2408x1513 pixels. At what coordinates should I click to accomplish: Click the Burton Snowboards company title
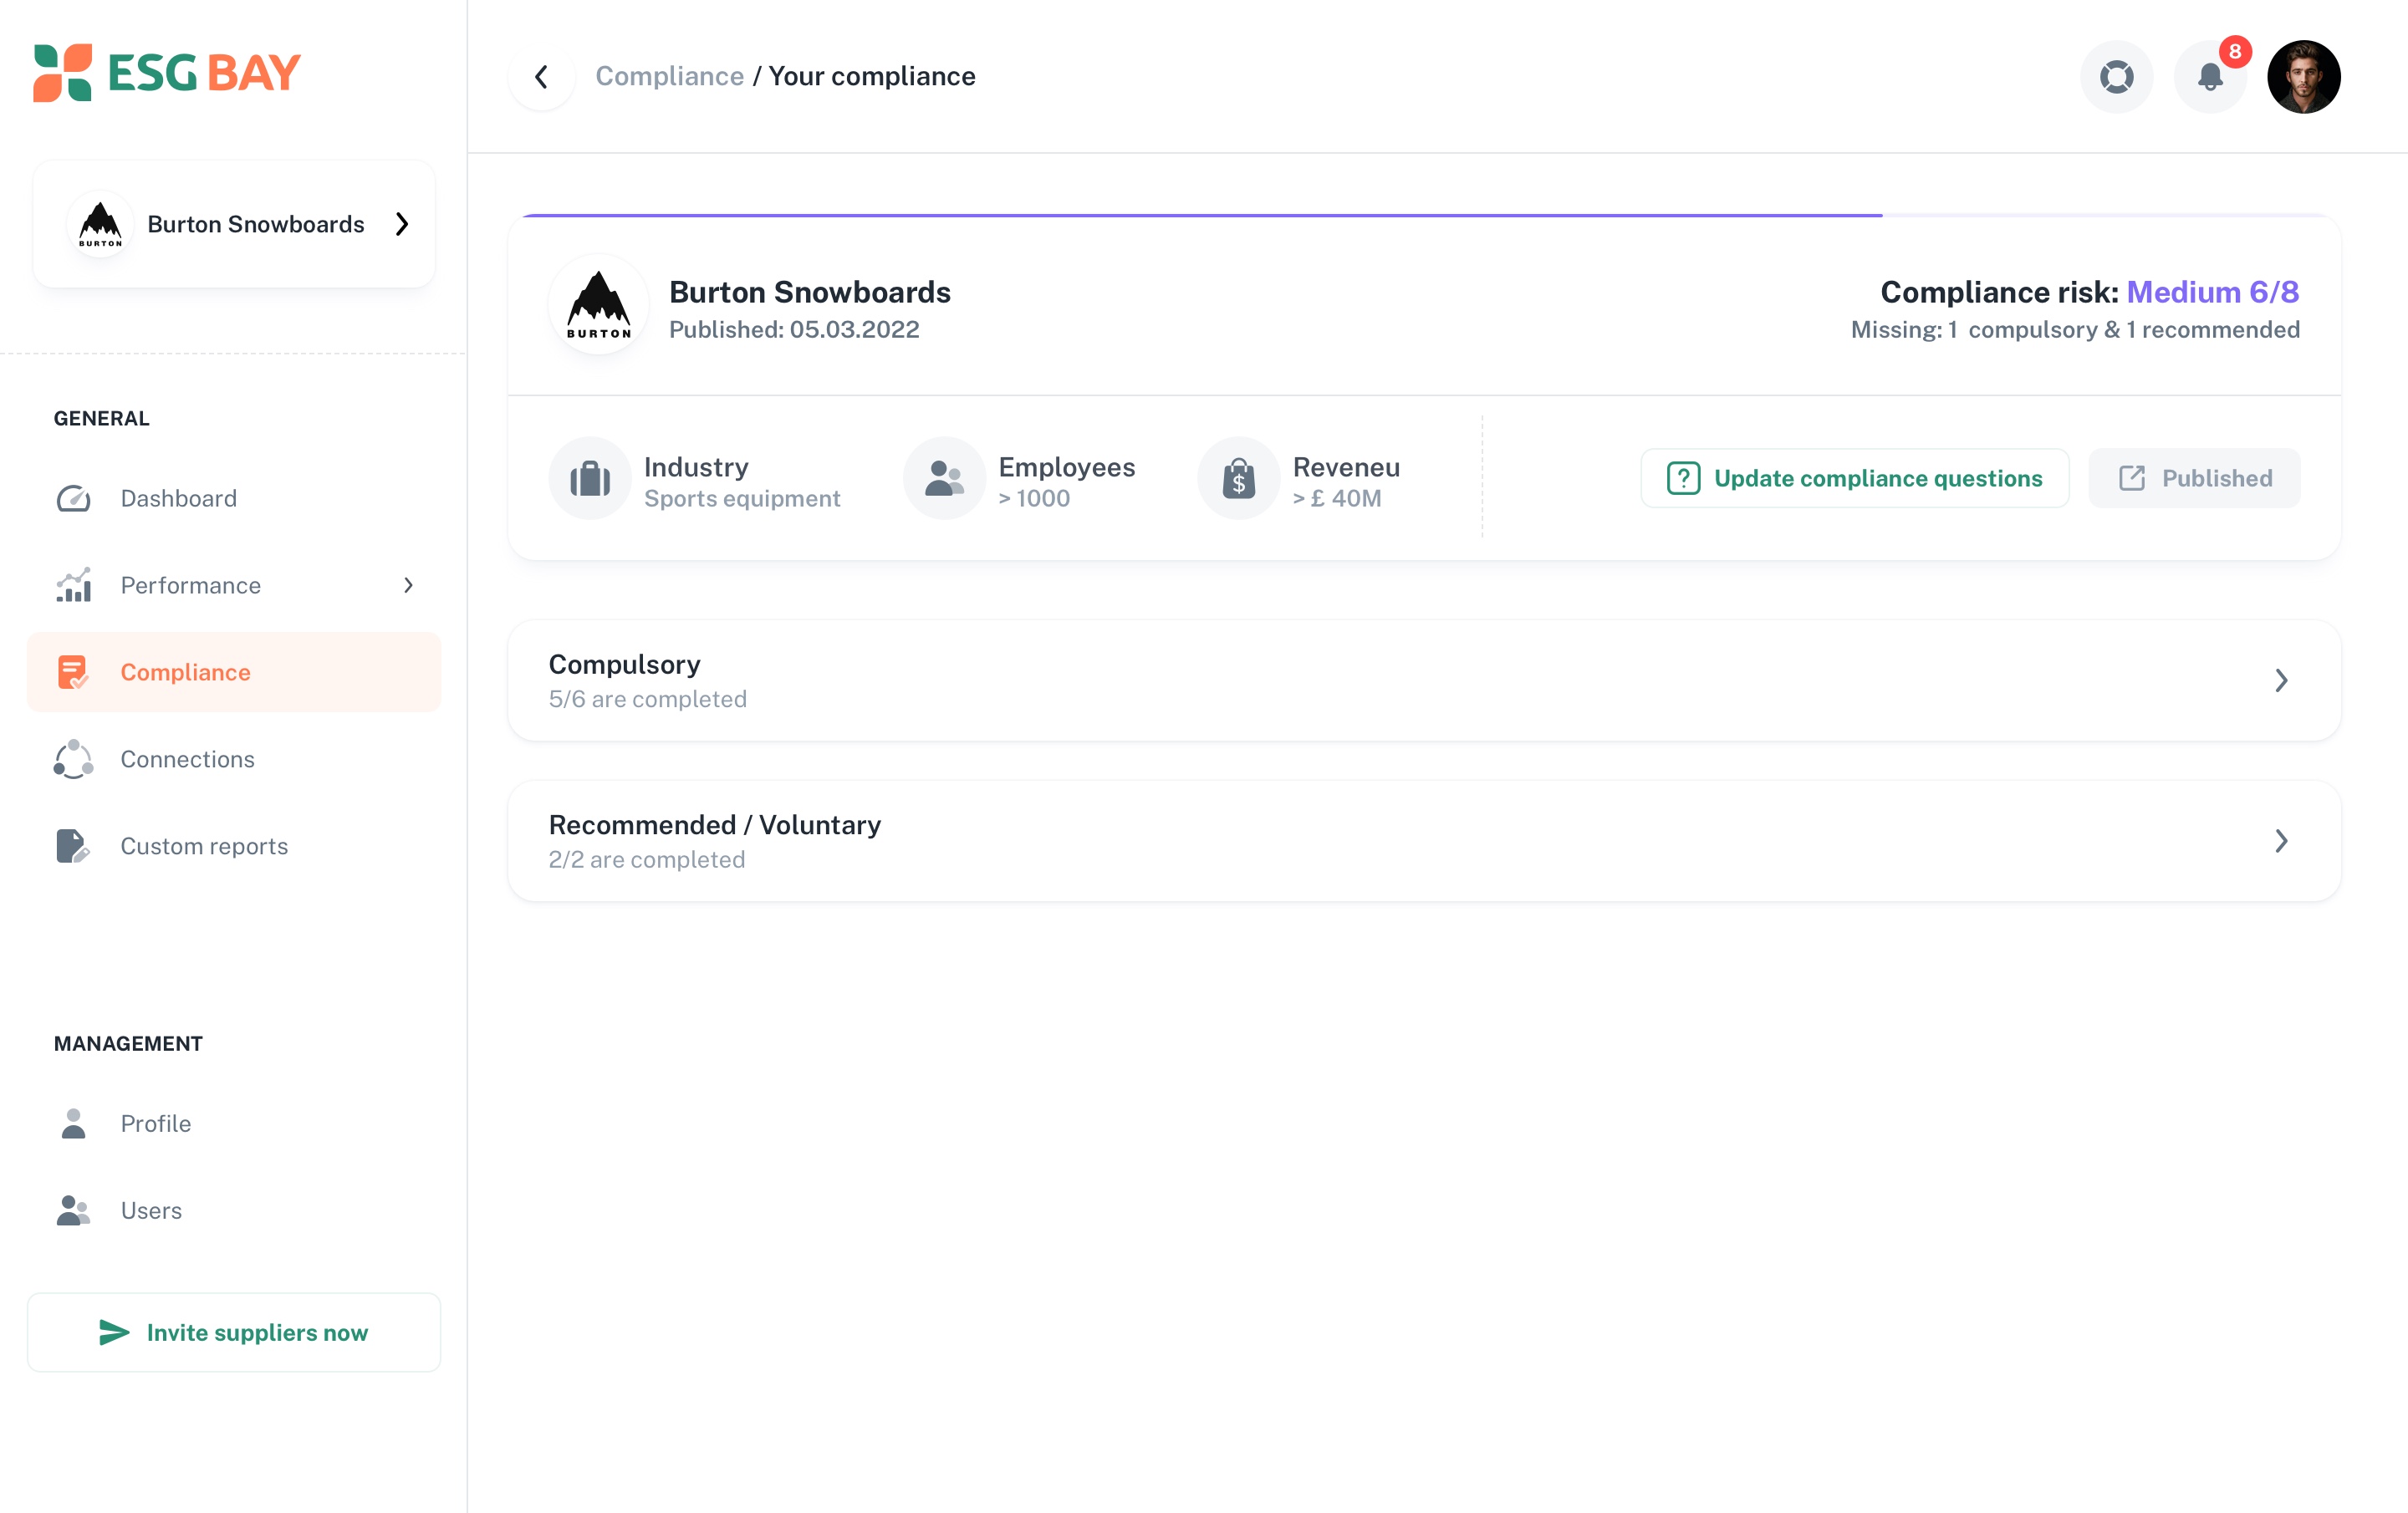[x=810, y=292]
